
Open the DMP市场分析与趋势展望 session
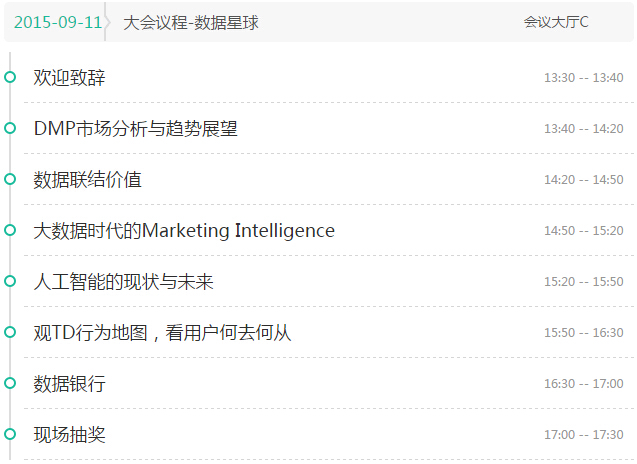pos(136,129)
